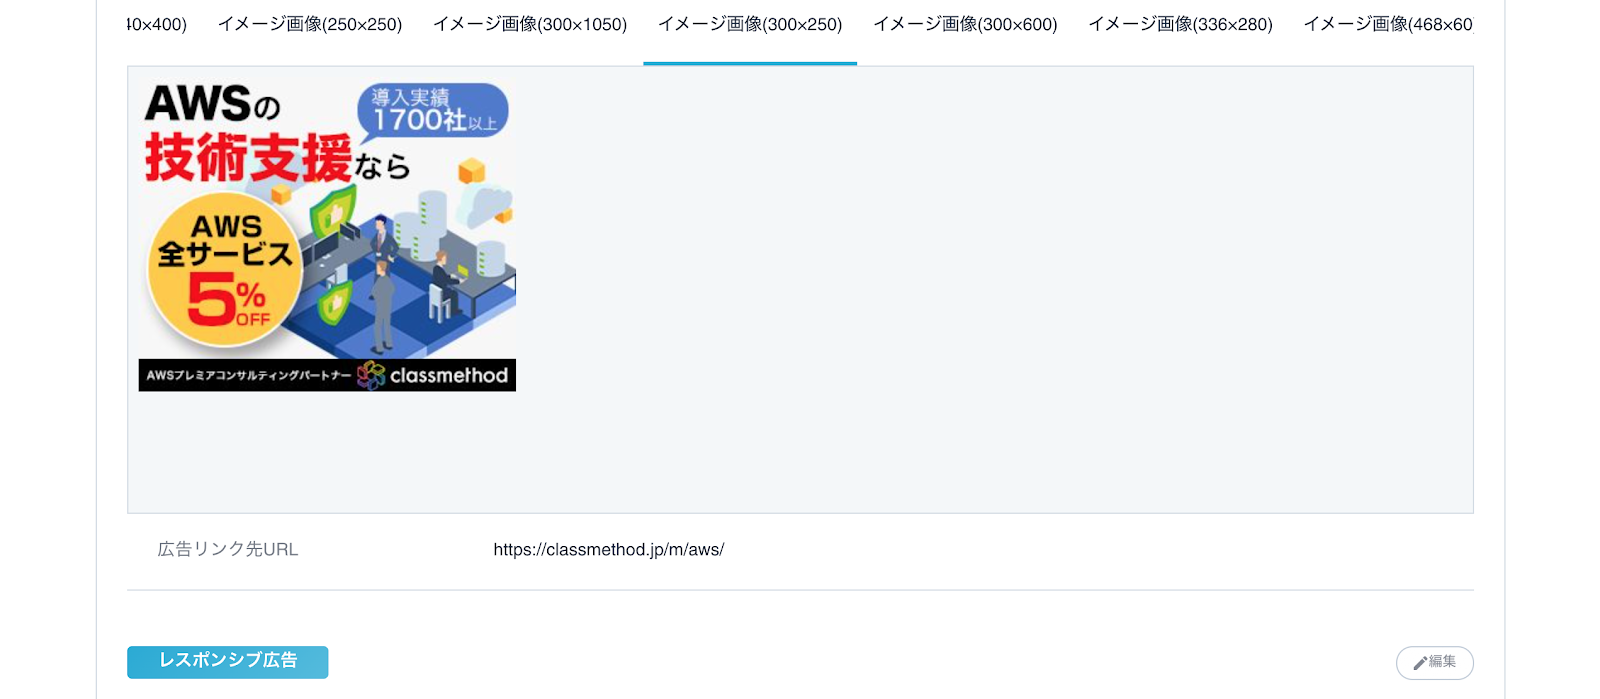Click the AWS技術支援 banner ad preview image
The image size is (1600, 699).
[x=327, y=235]
